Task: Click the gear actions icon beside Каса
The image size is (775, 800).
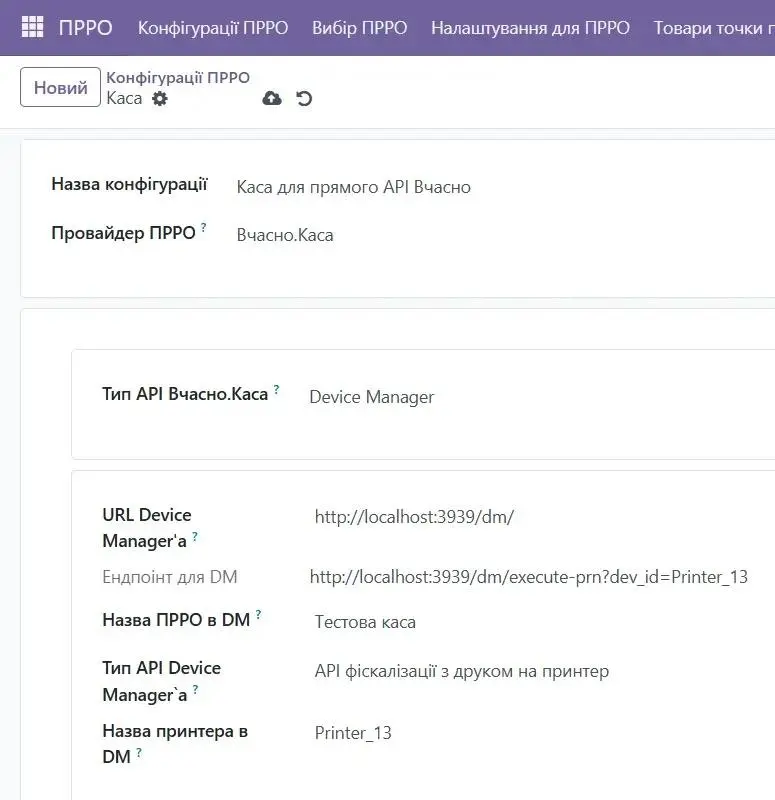Action: coord(160,98)
